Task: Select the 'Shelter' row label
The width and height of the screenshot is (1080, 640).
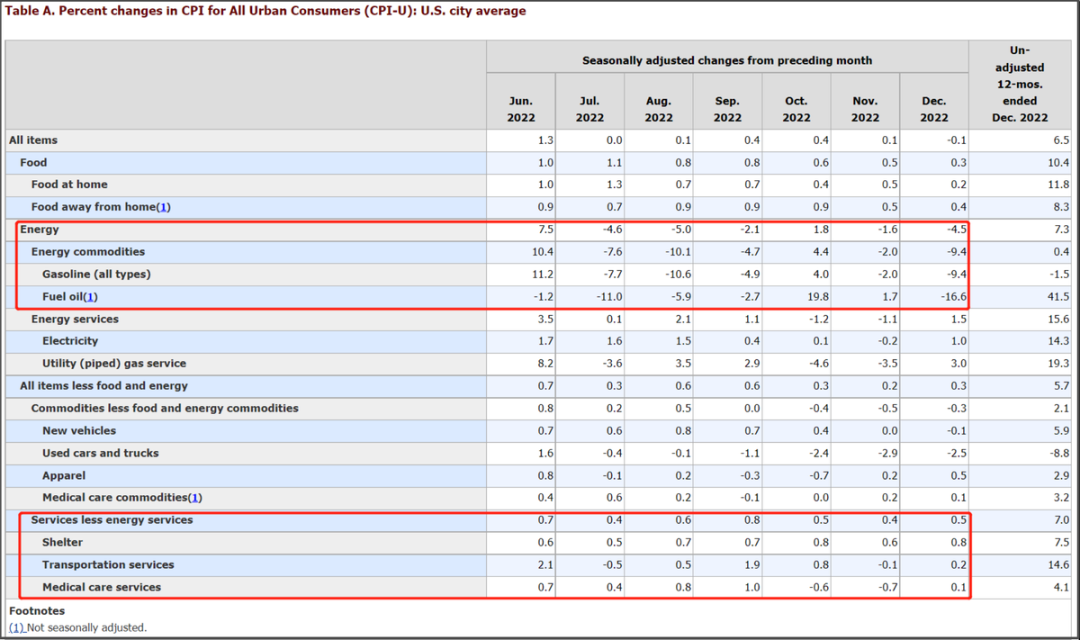Action: 62,543
